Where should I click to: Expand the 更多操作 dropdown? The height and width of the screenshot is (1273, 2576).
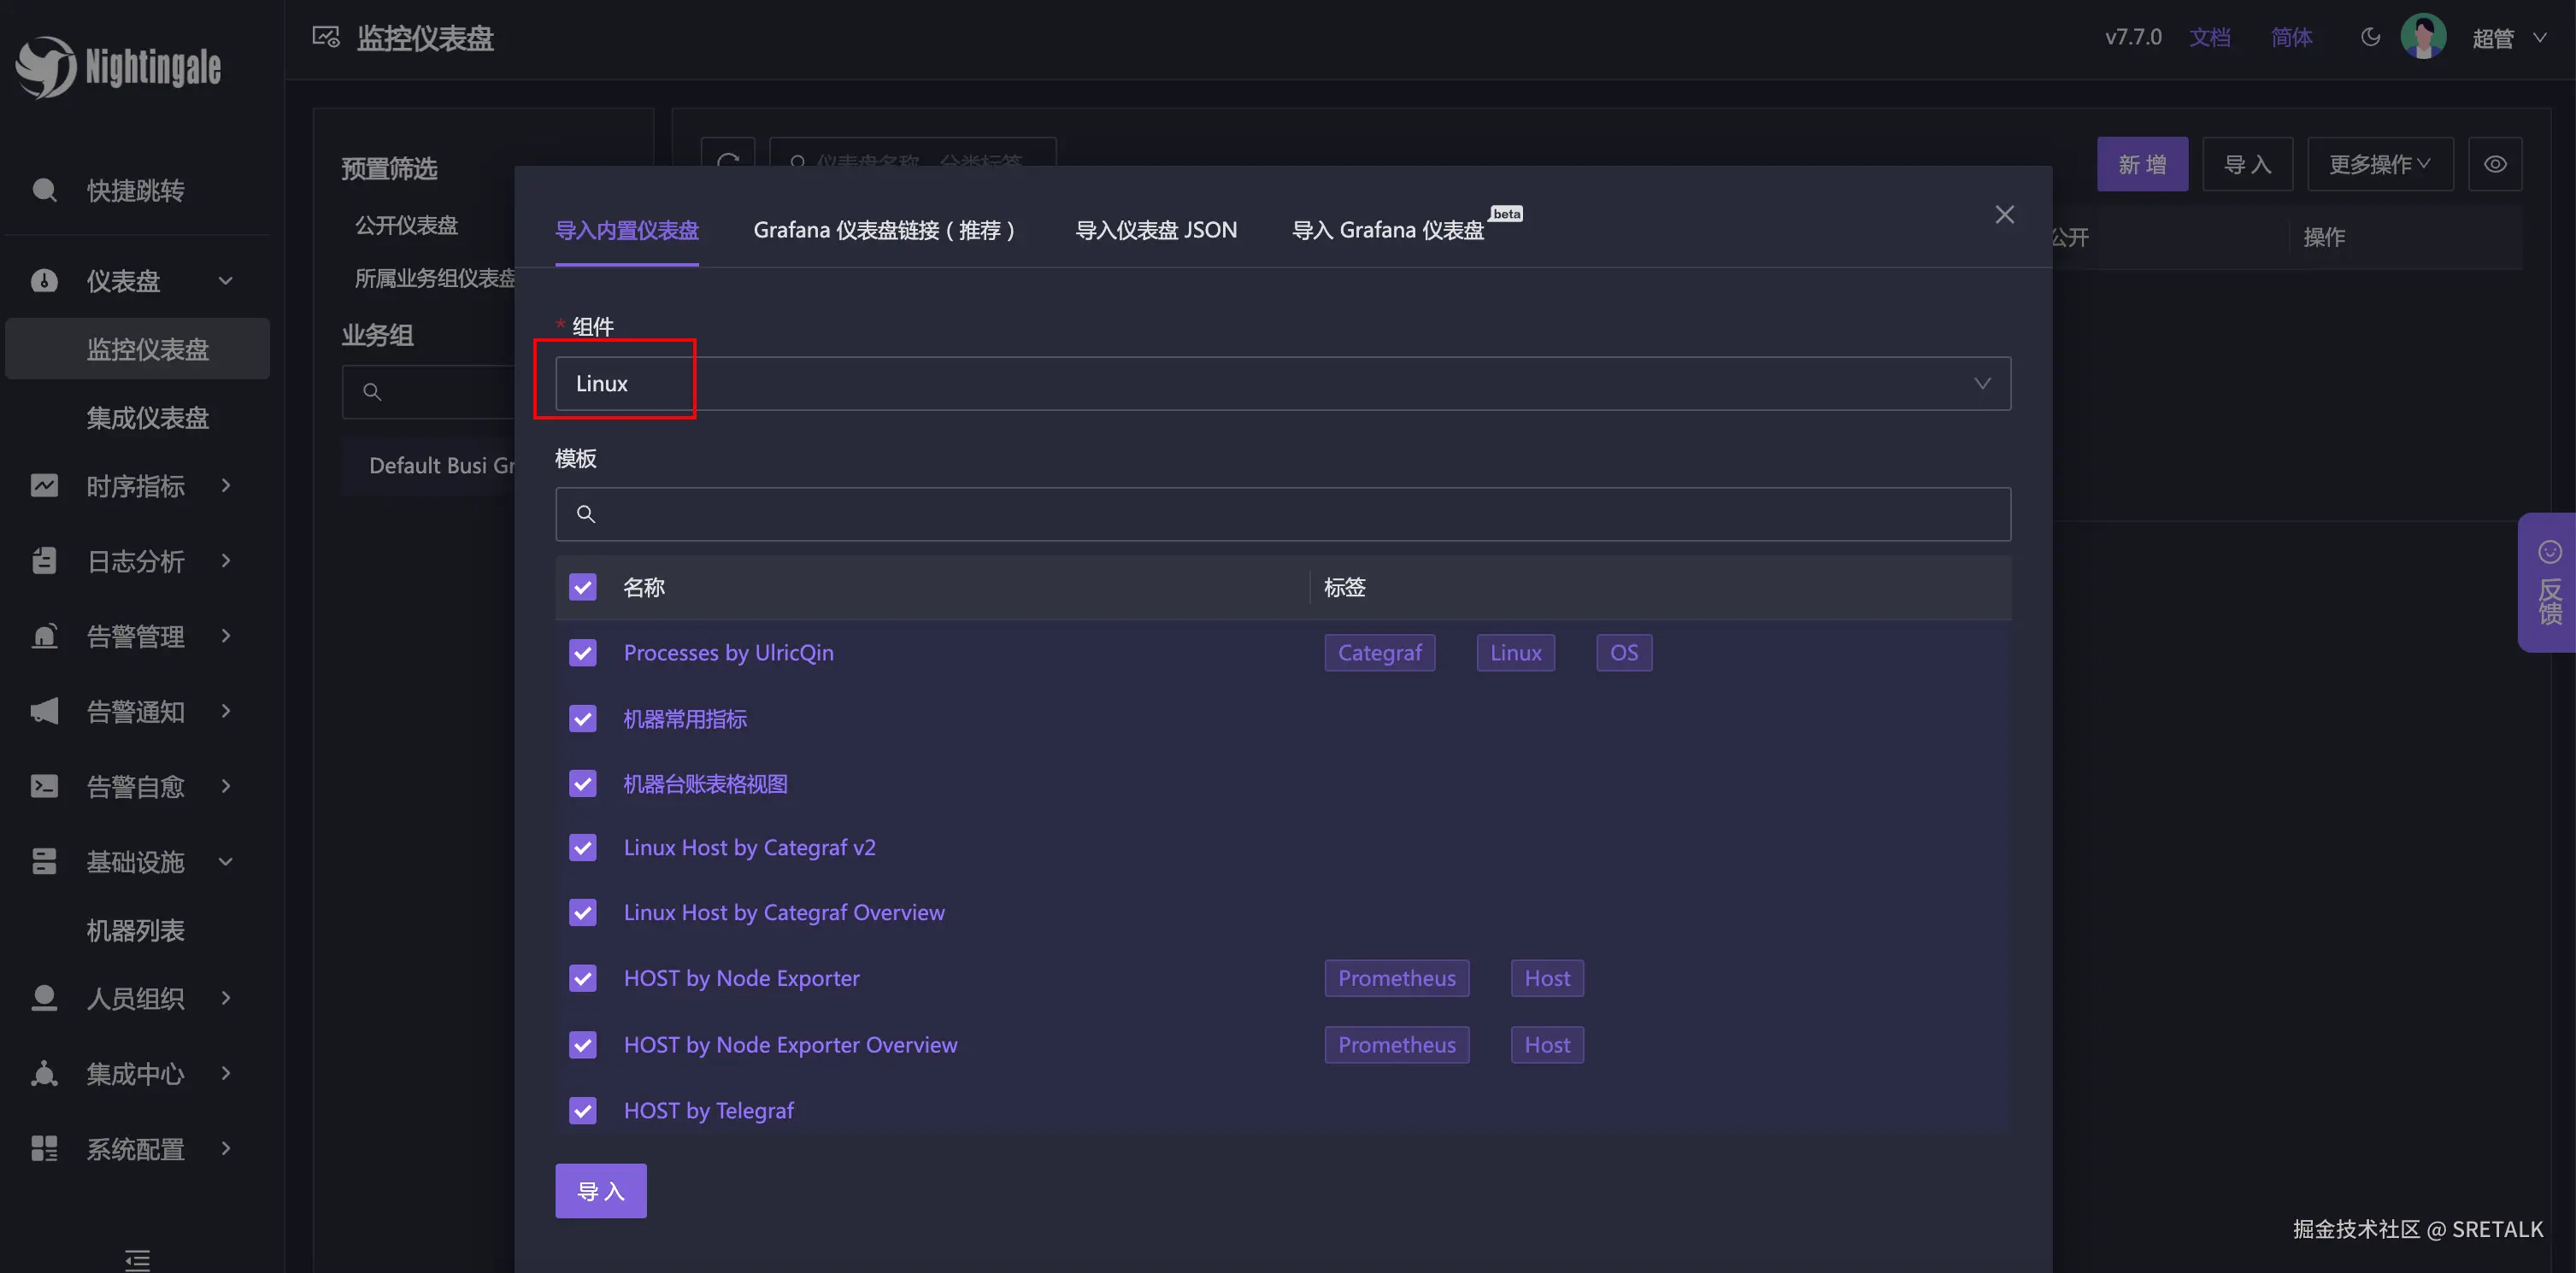(x=2379, y=163)
